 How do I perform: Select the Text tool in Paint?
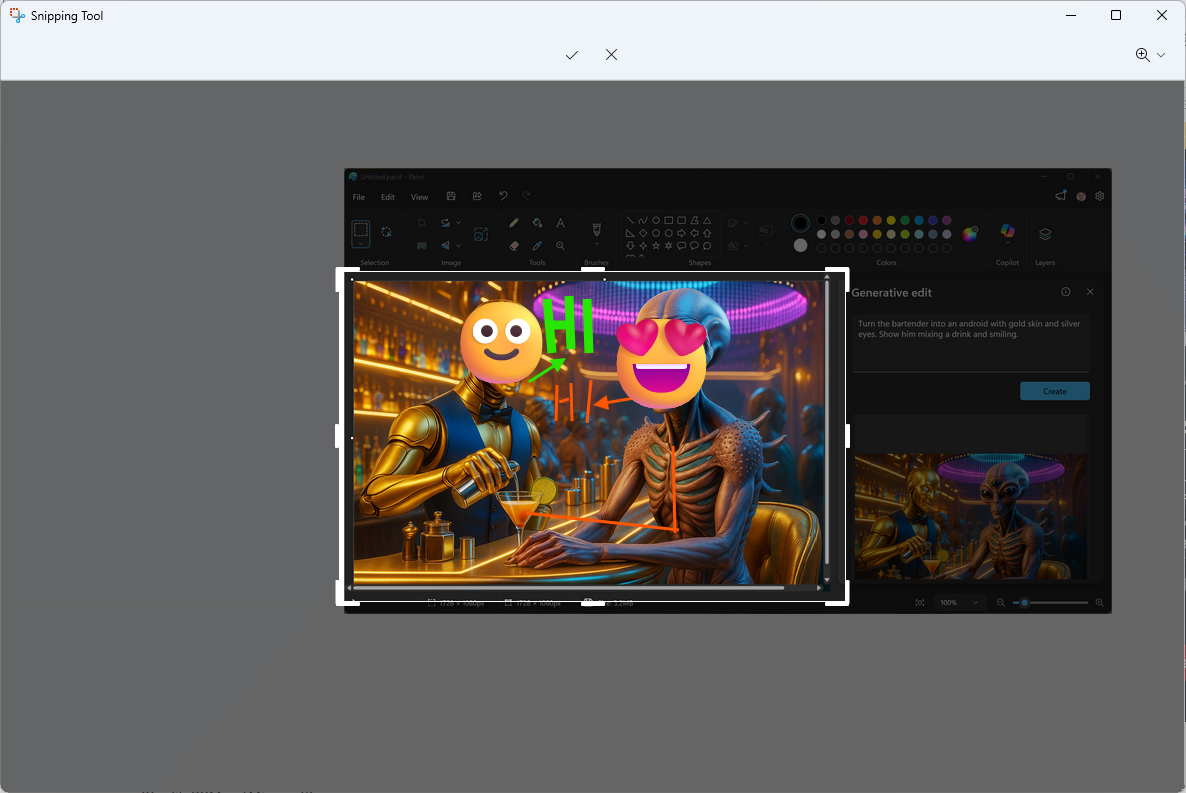tap(560, 223)
